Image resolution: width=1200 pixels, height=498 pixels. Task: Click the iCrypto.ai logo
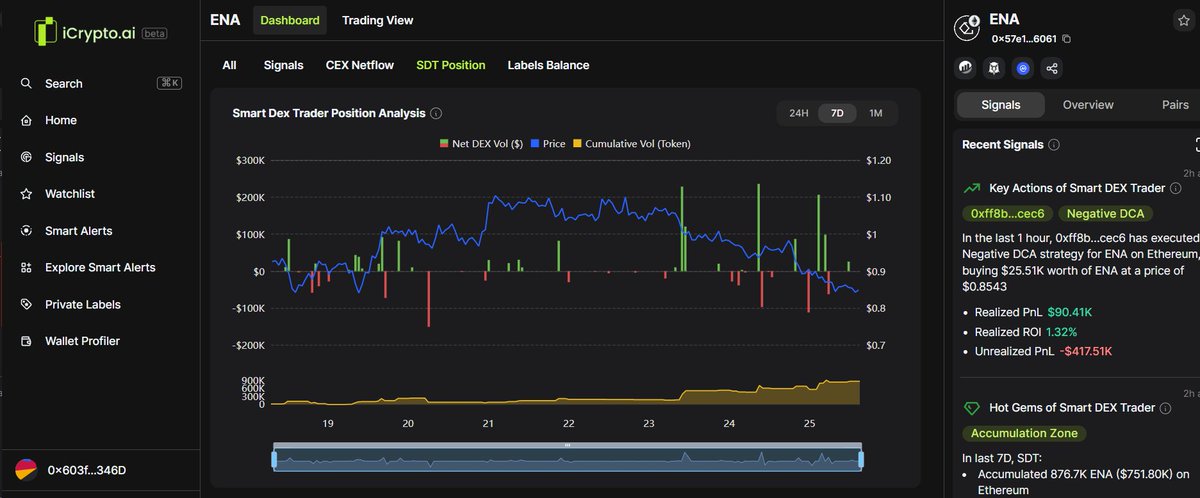coord(83,32)
